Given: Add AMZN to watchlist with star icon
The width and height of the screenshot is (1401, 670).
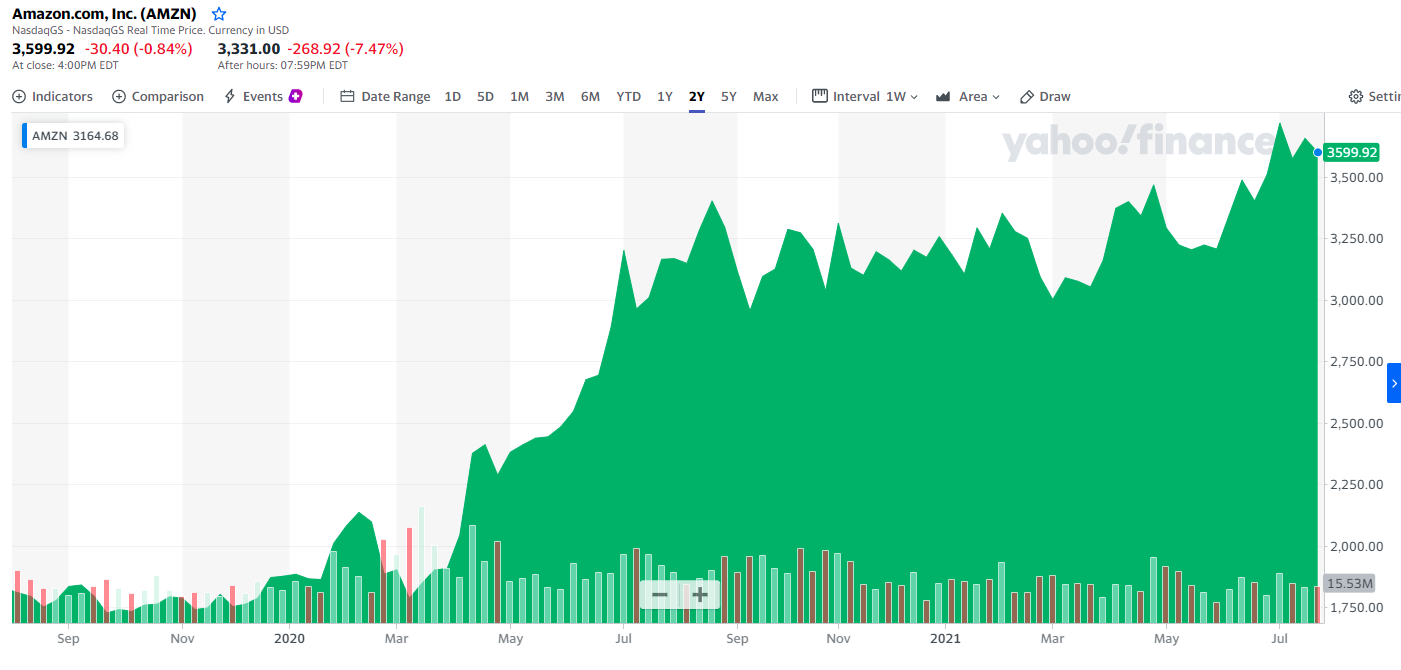Looking at the screenshot, I should 219,14.
